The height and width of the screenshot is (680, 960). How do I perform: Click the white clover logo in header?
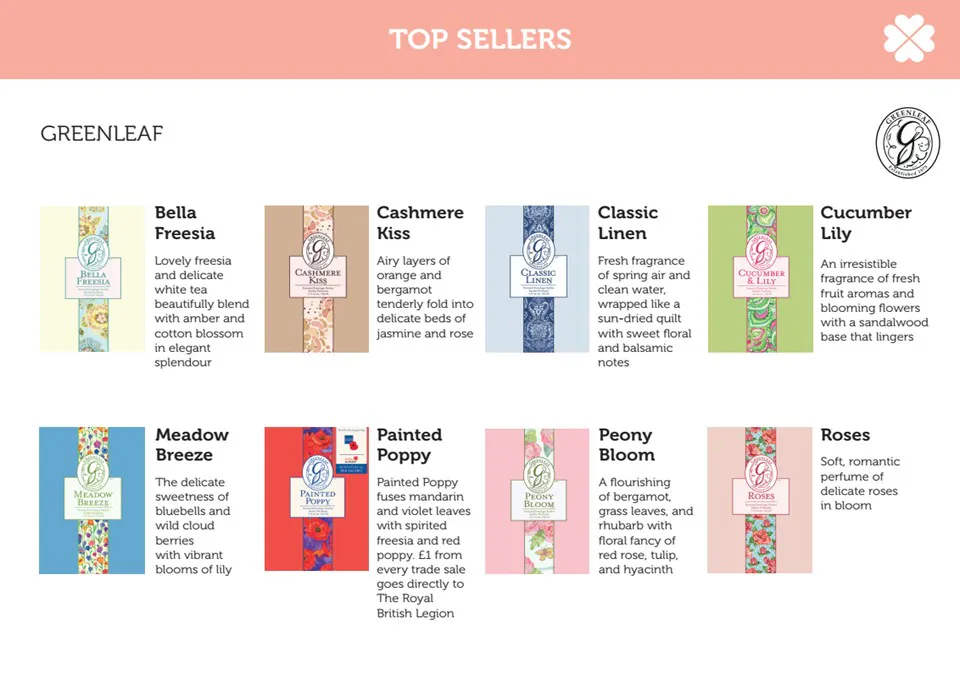tap(909, 39)
